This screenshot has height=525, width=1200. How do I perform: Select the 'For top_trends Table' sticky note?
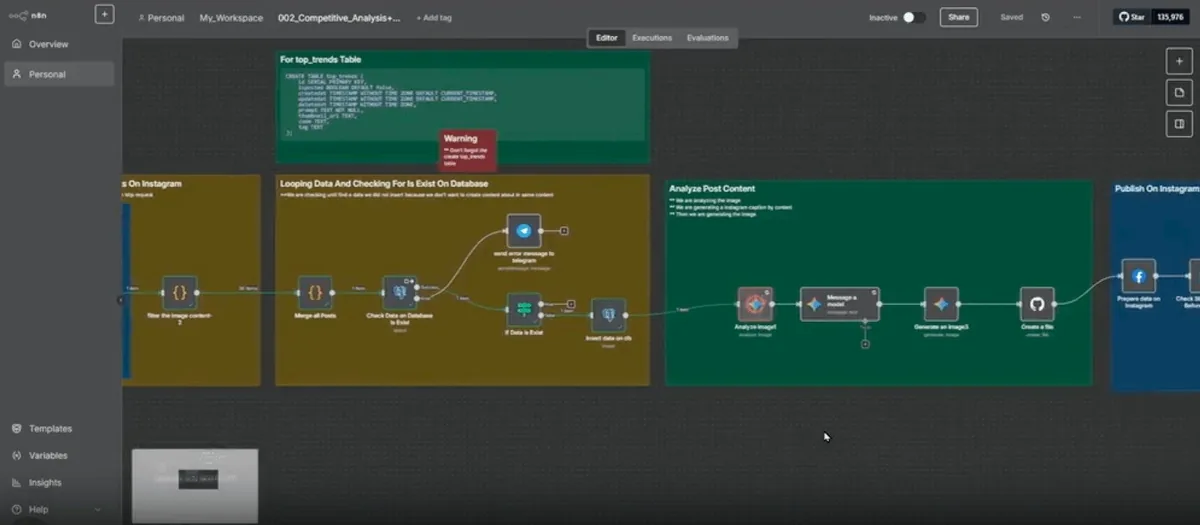(463, 107)
